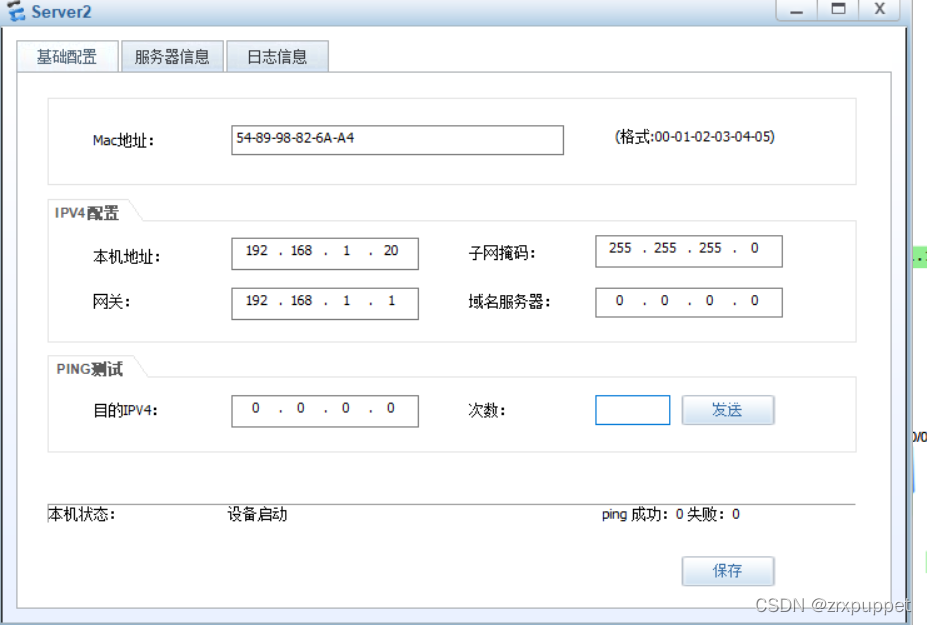
Task: Focus the 次数 count input box
Action: pos(633,410)
